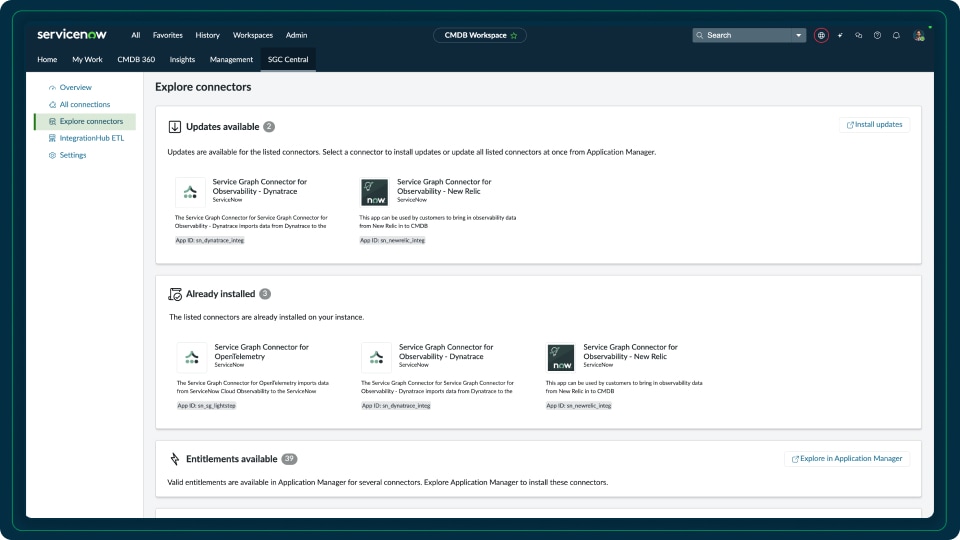Click the Entitlements available lightning icon
The image size is (960, 540).
coord(174,459)
